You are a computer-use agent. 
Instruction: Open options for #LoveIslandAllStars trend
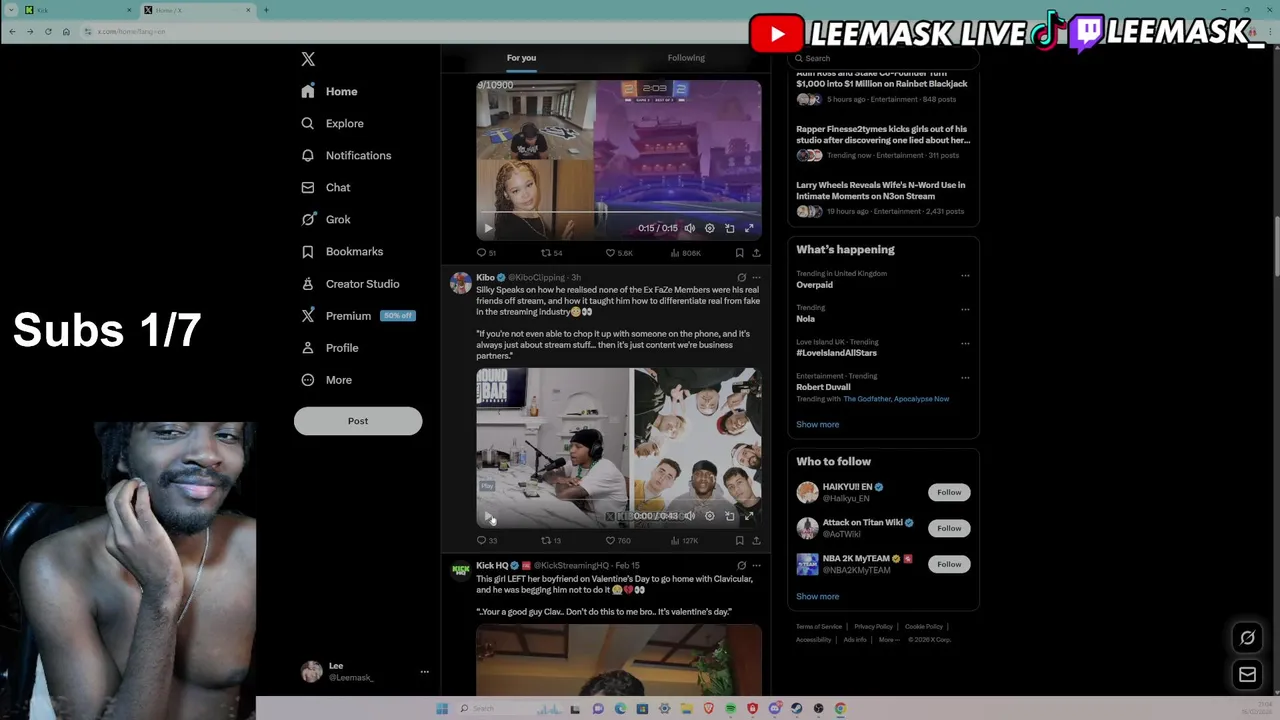coord(965,343)
